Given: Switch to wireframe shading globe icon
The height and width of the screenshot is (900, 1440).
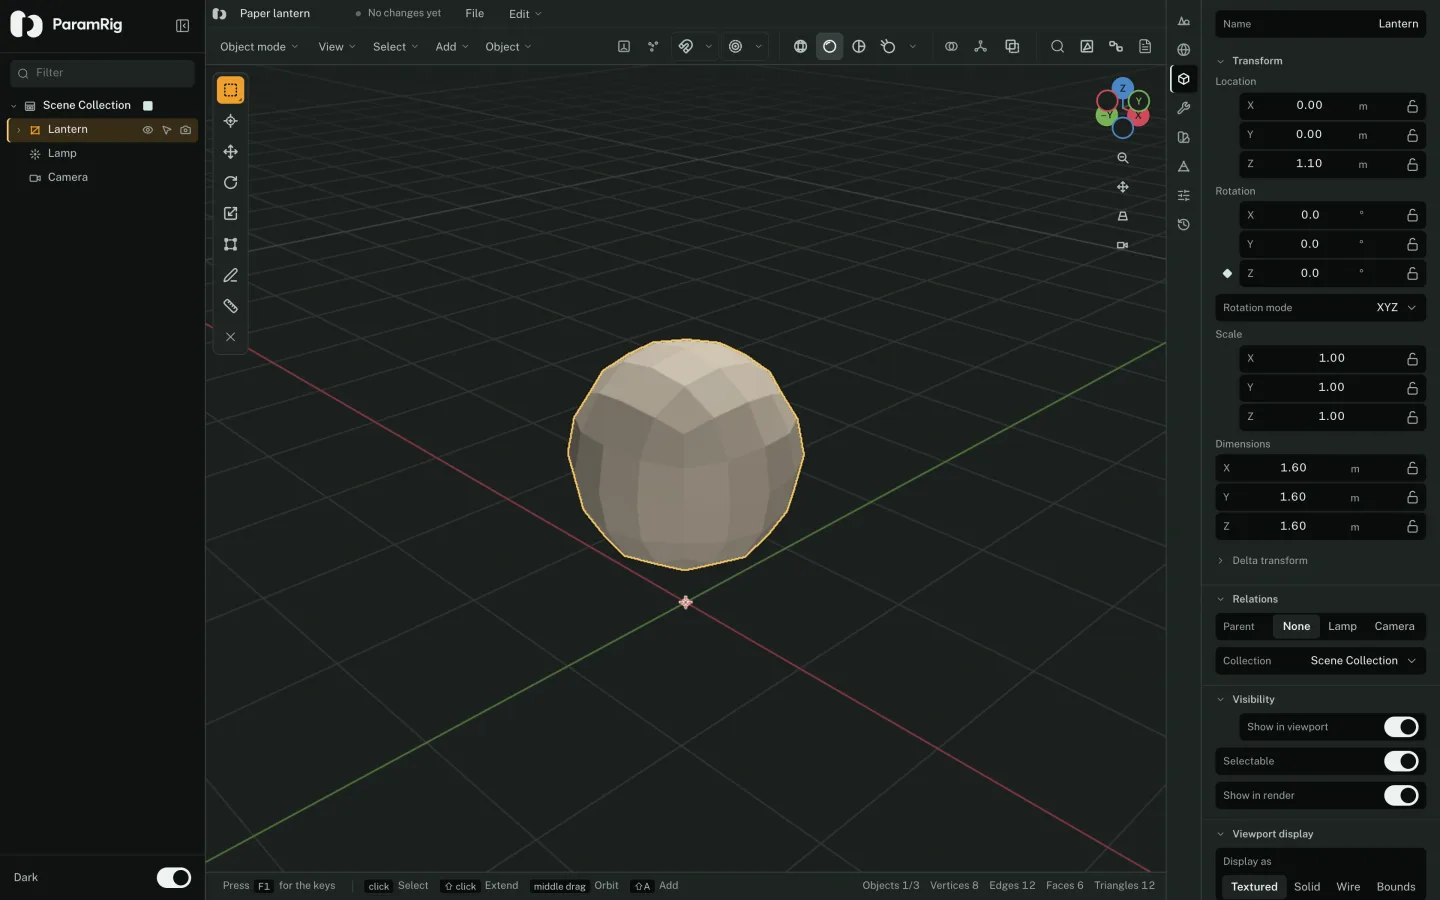Looking at the screenshot, I should pos(800,47).
